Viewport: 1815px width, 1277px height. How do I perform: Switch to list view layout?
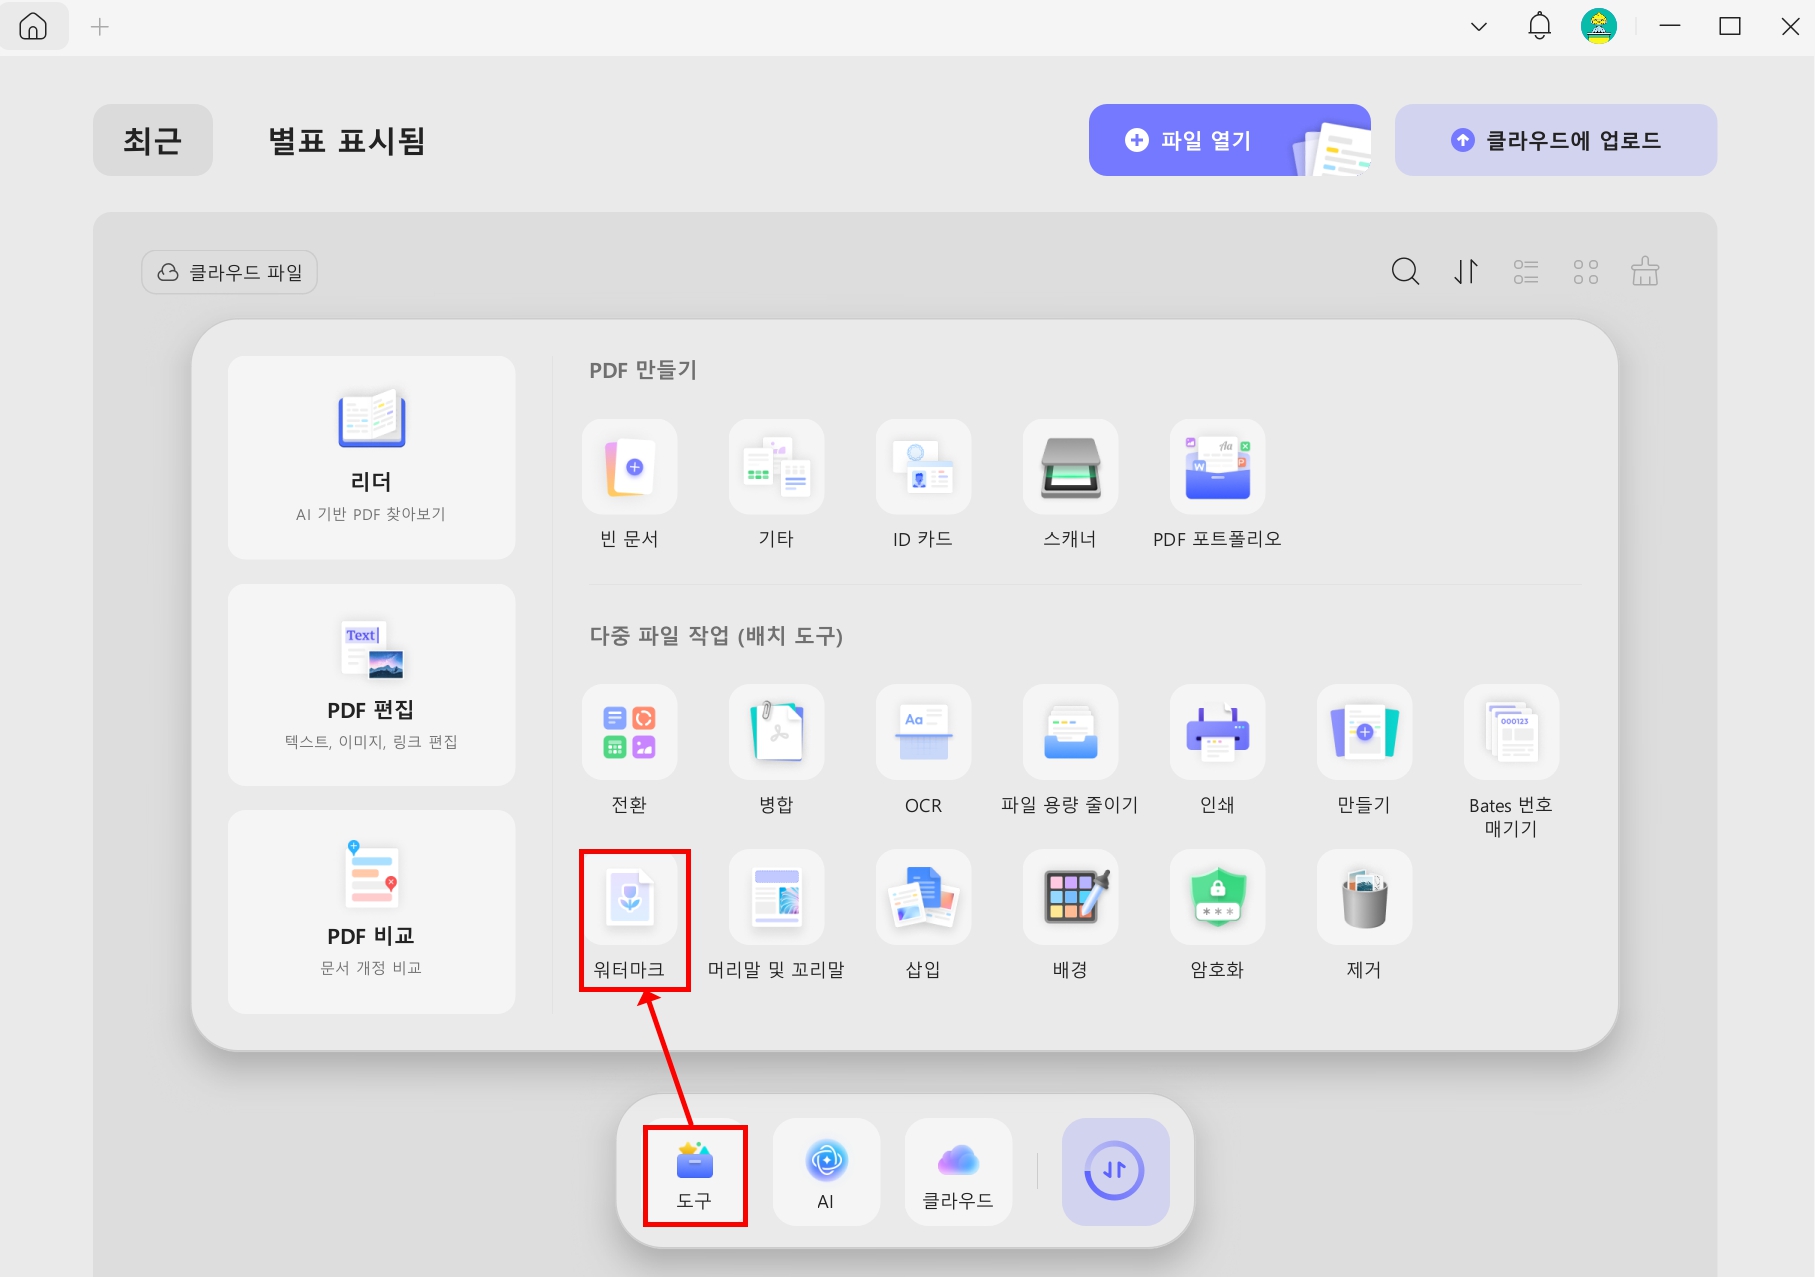click(x=1526, y=271)
